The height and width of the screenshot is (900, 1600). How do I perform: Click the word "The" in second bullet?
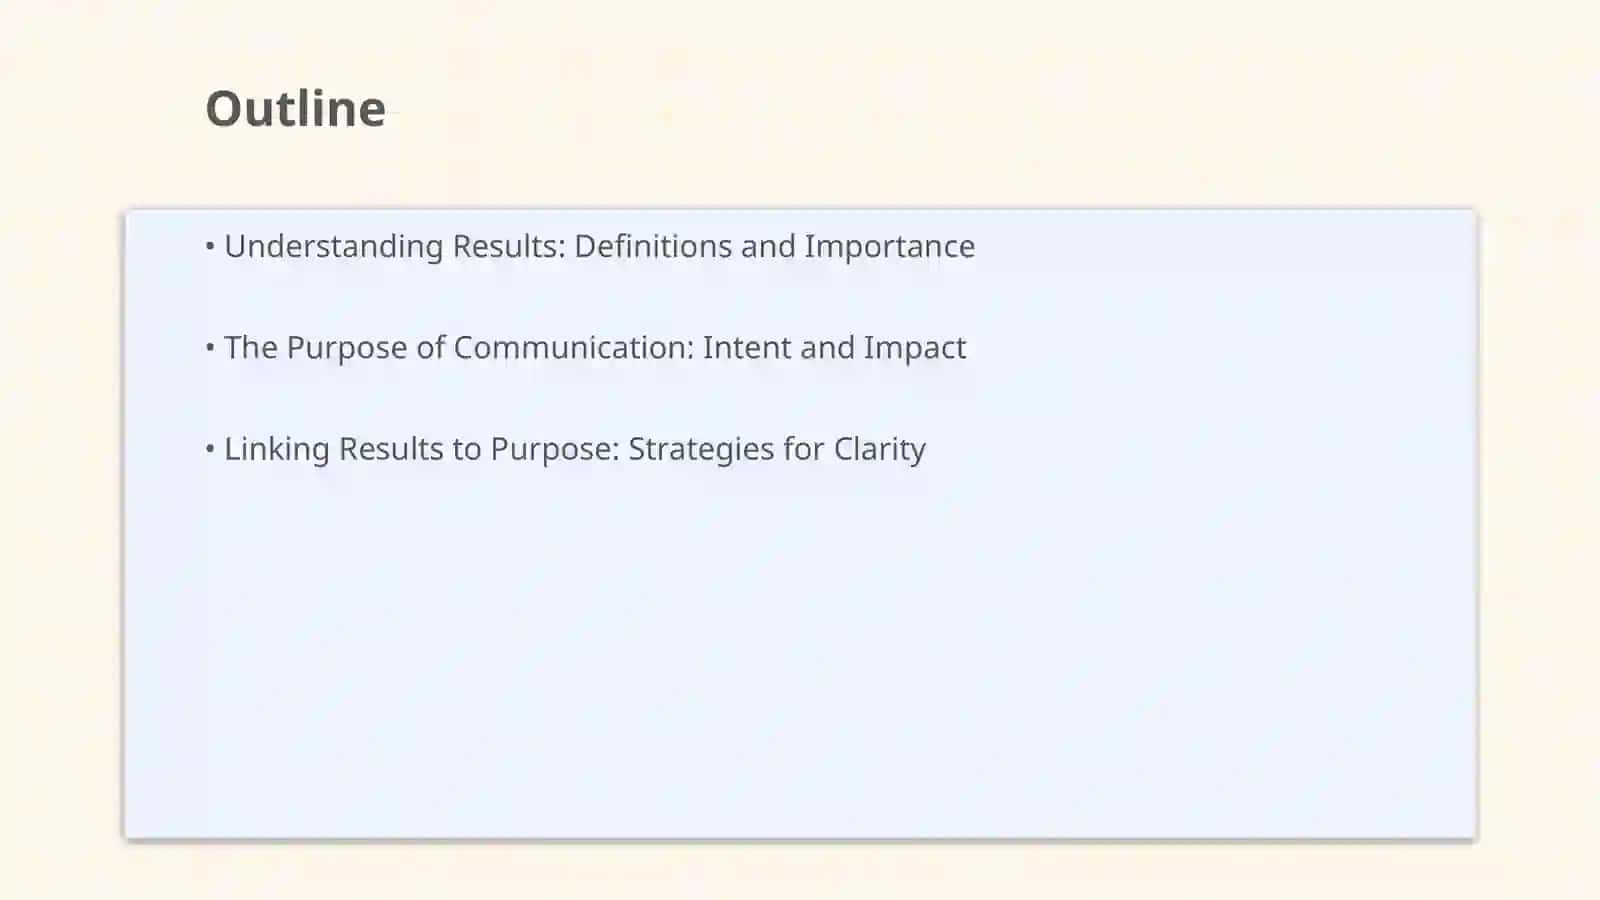coord(250,347)
